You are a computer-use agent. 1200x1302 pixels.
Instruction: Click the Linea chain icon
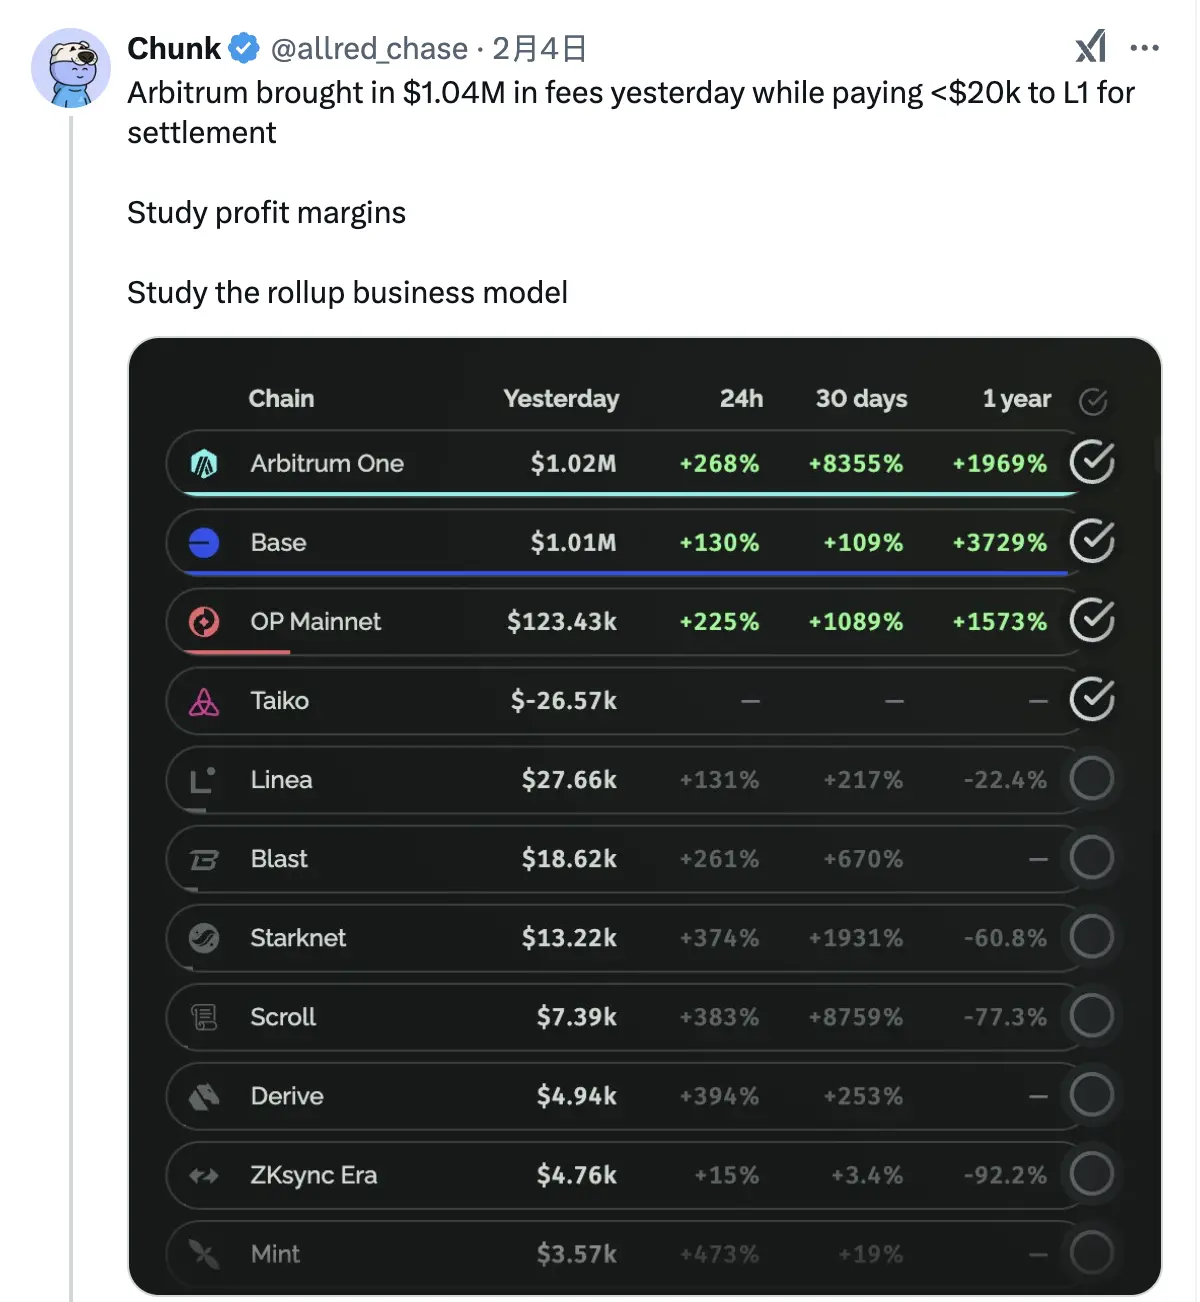coord(204,779)
